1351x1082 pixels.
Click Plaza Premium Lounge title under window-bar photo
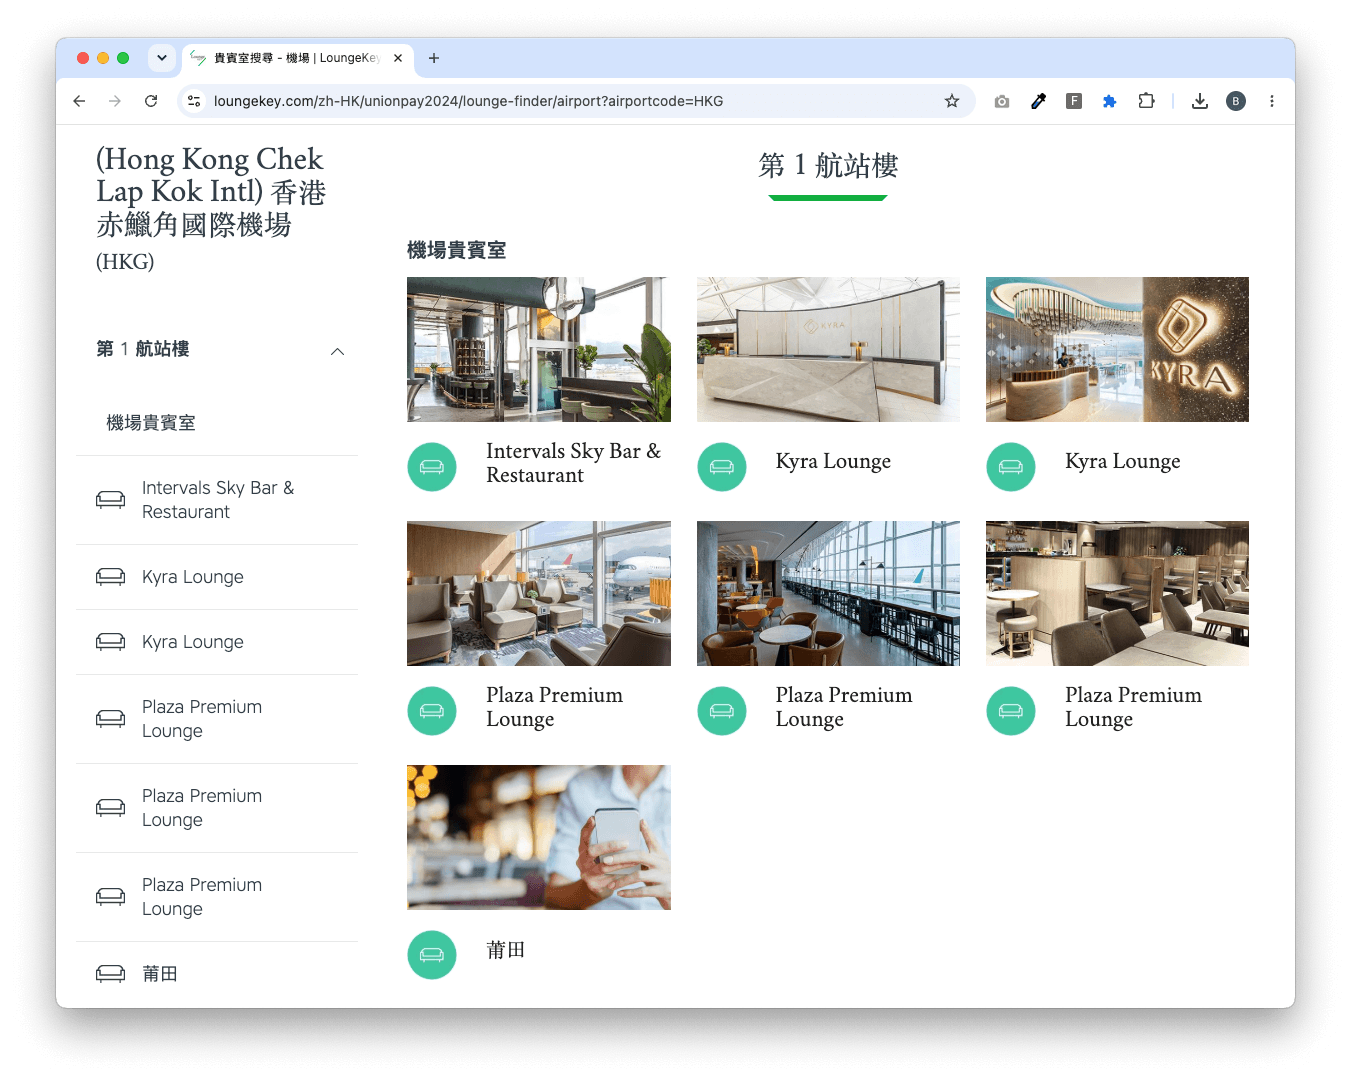tap(844, 707)
